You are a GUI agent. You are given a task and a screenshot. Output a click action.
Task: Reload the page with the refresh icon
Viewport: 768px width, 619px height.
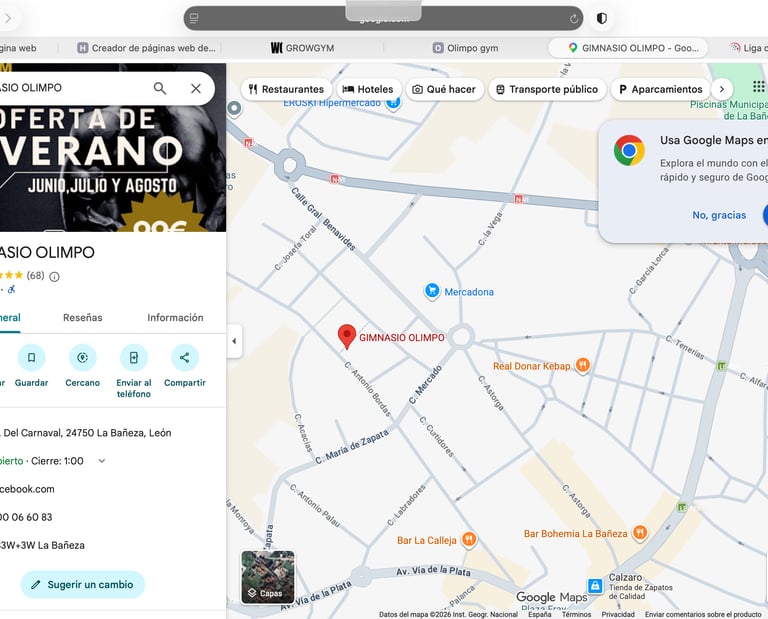coord(574,19)
